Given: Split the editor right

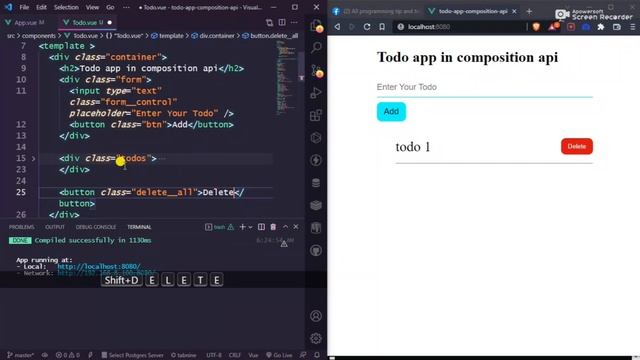Looking at the screenshot, I should tap(282, 22).
